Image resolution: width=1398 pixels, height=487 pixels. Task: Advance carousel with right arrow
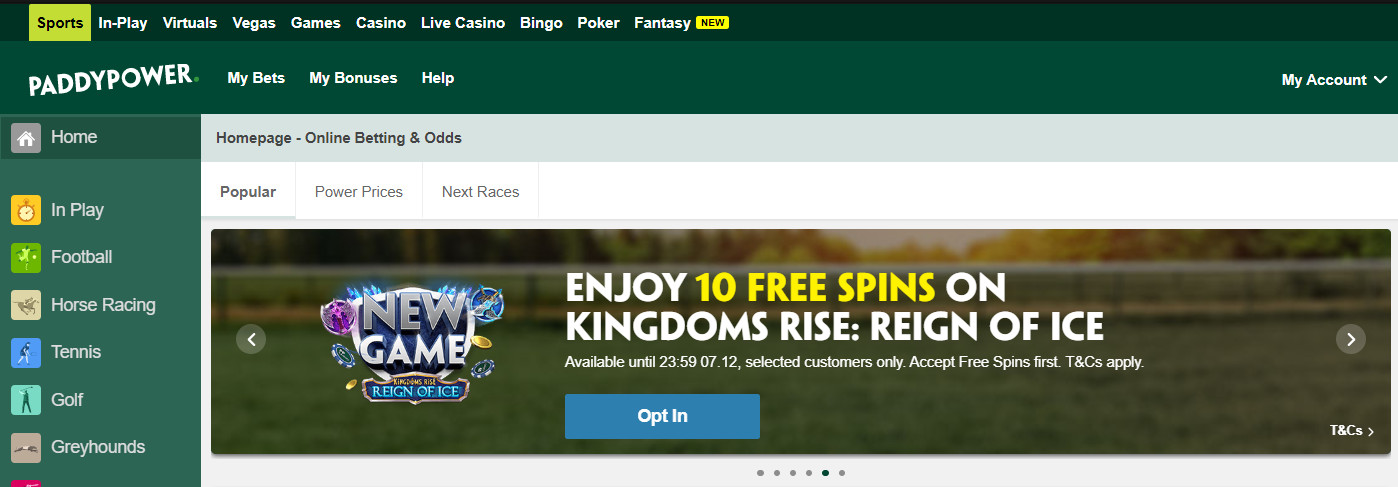1351,339
